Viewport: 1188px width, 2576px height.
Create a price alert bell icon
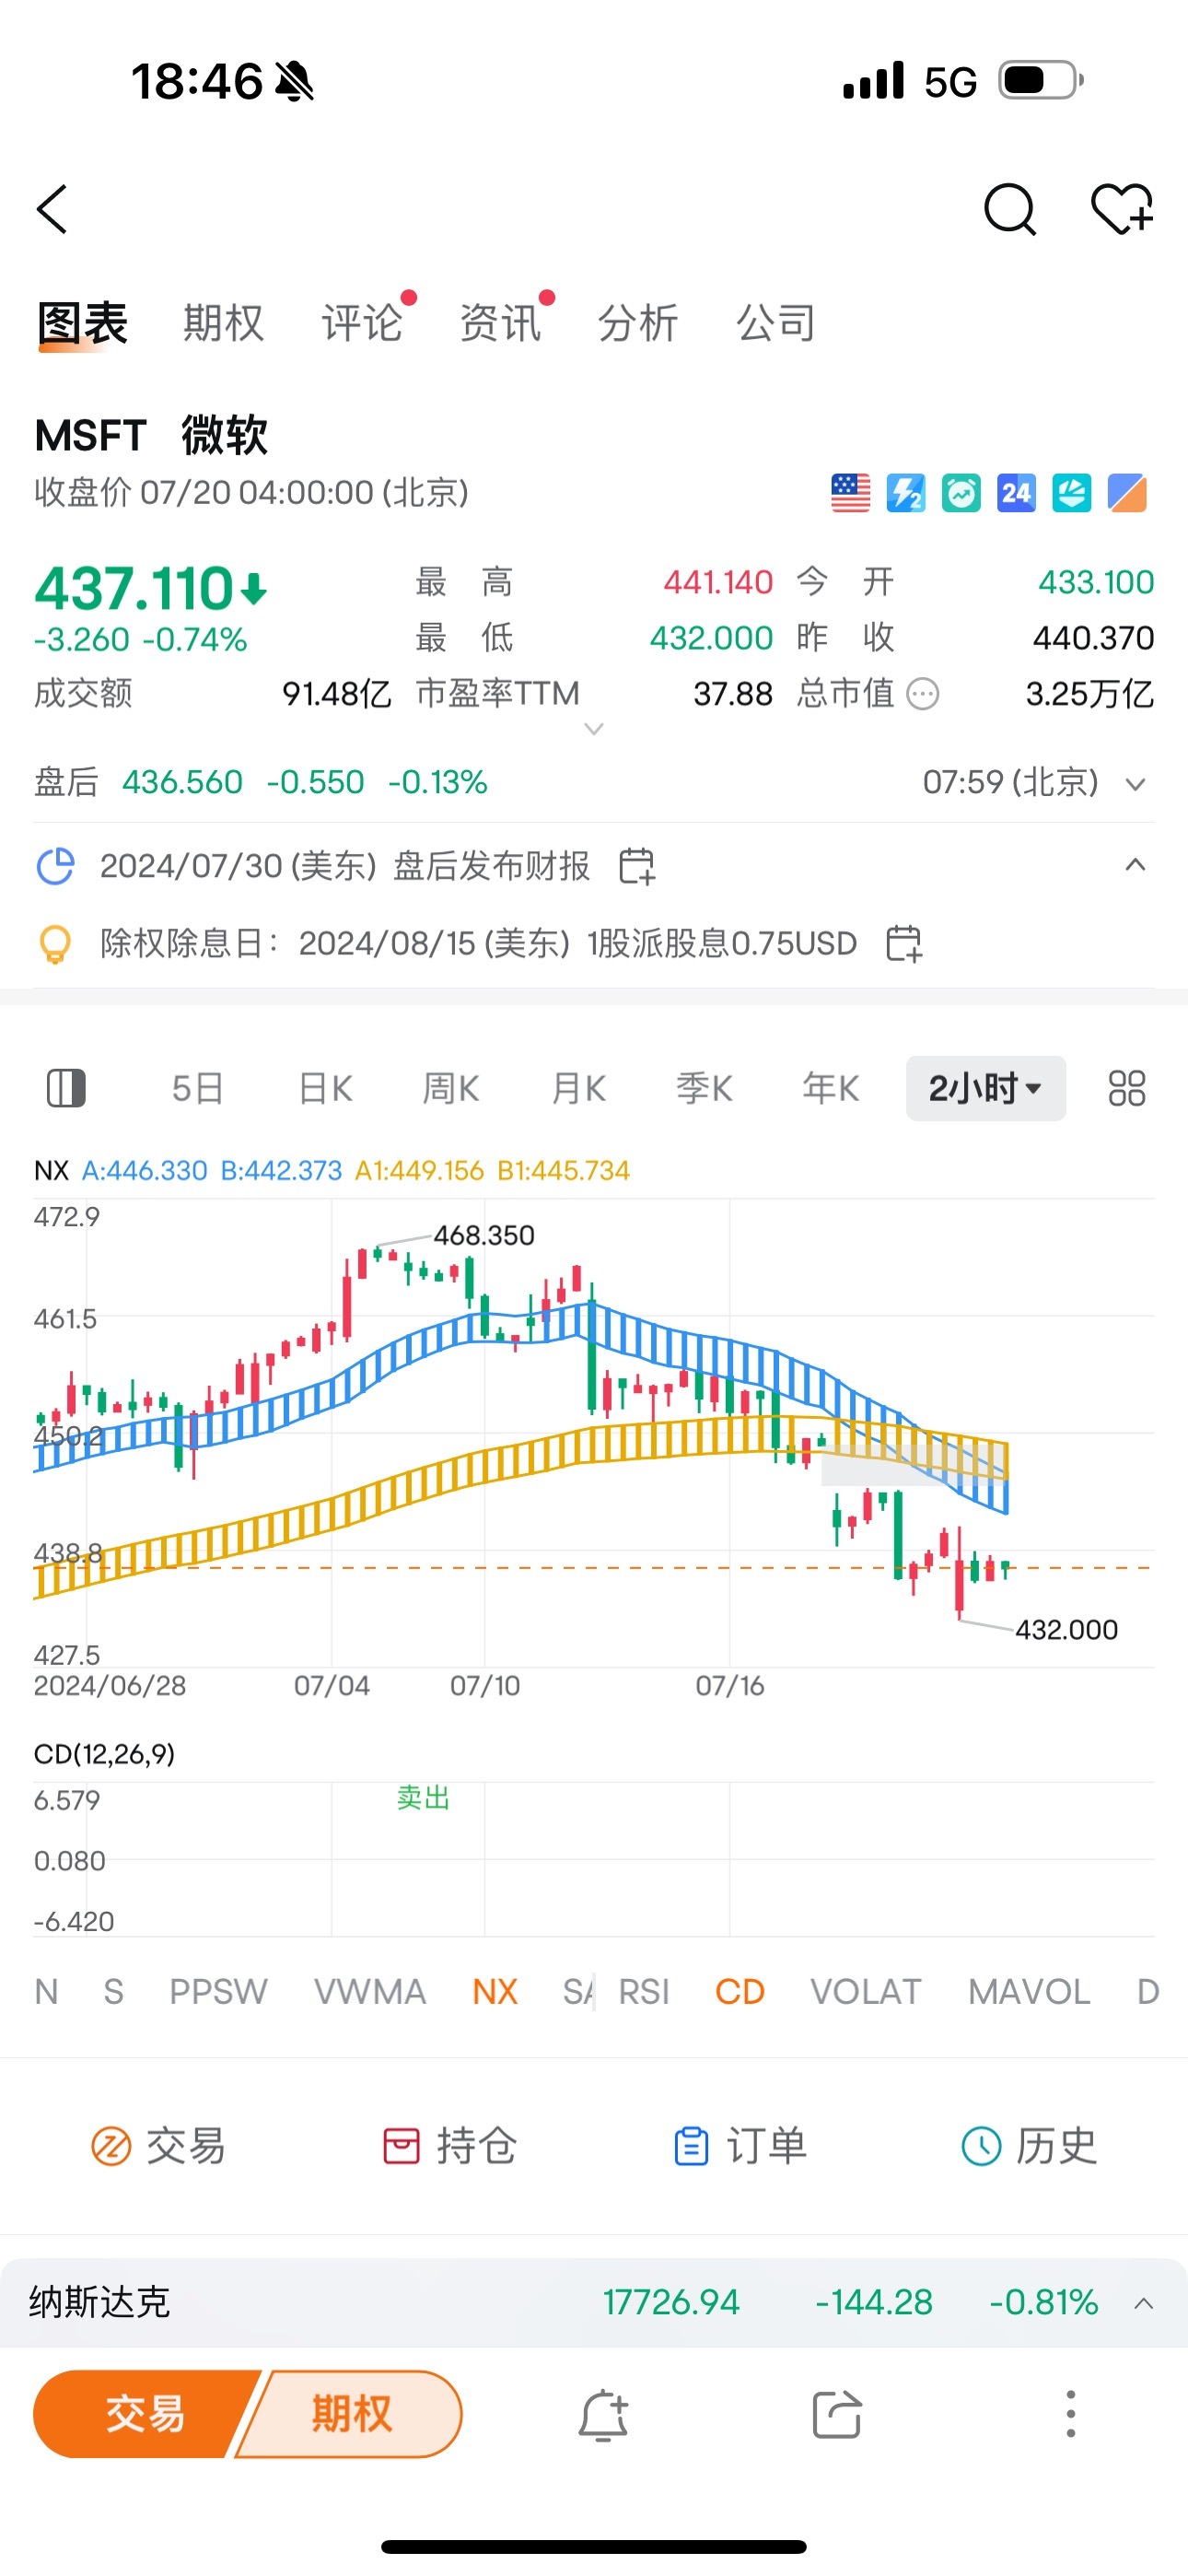pyautogui.click(x=603, y=2415)
